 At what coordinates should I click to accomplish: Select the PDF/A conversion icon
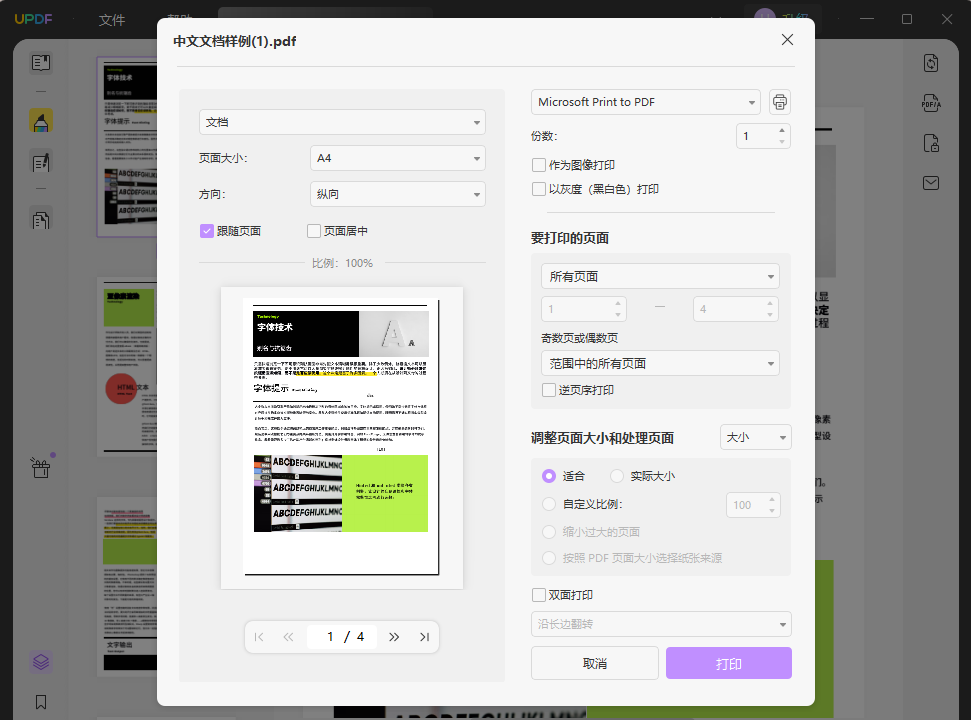pyautogui.click(x=930, y=102)
